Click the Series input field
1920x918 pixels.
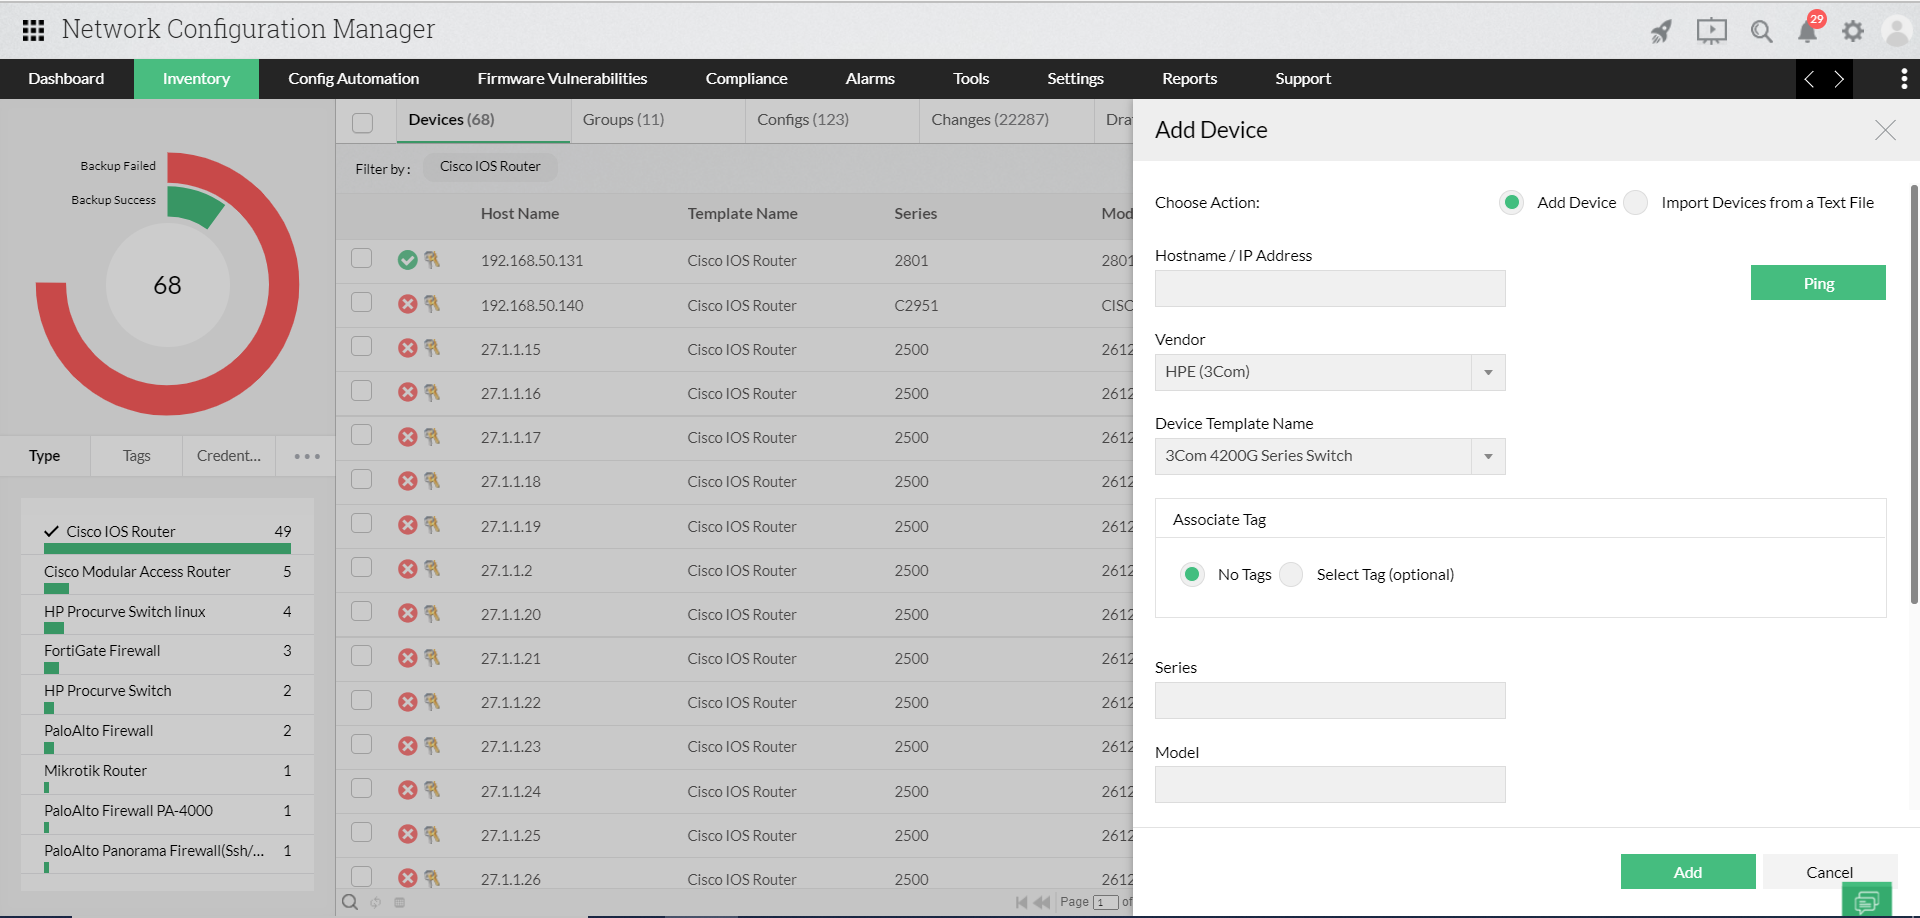tap(1330, 700)
